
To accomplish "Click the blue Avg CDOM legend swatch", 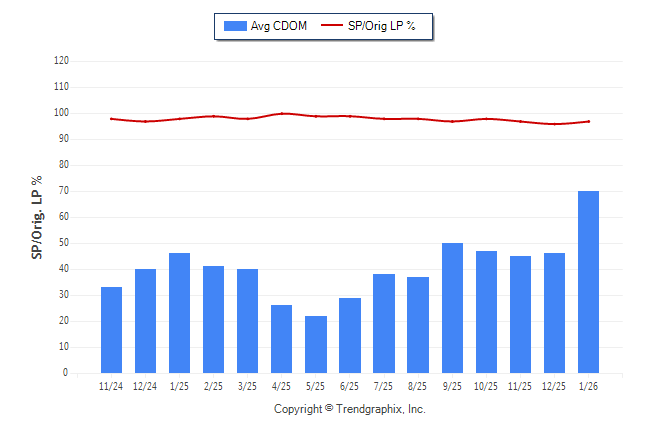I will pos(235,26).
